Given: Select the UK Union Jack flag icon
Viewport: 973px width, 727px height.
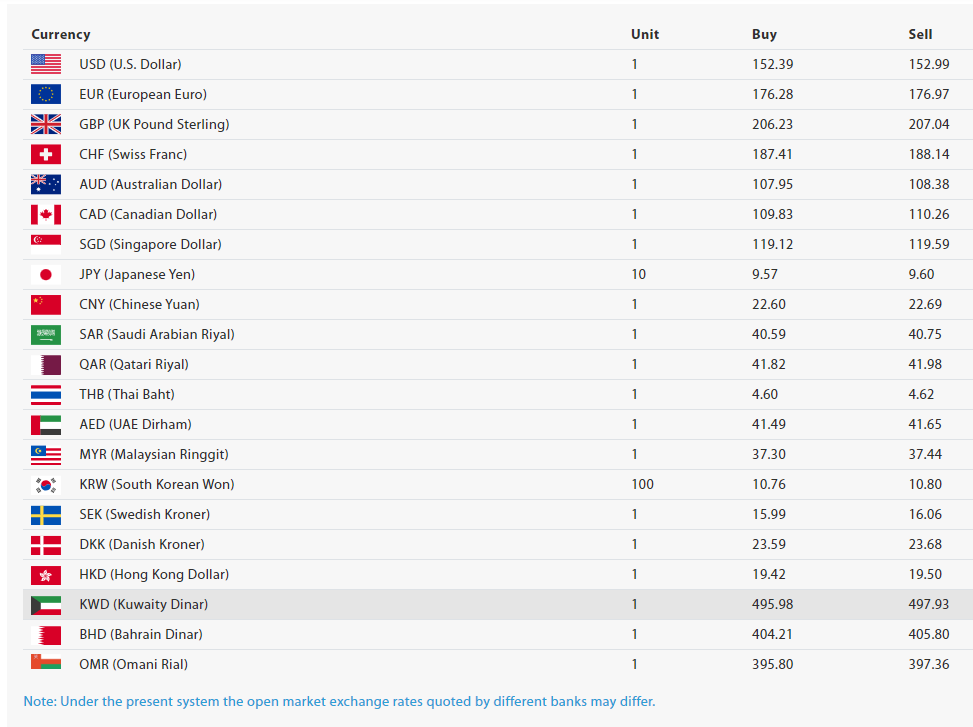Looking at the screenshot, I should click(46, 124).
